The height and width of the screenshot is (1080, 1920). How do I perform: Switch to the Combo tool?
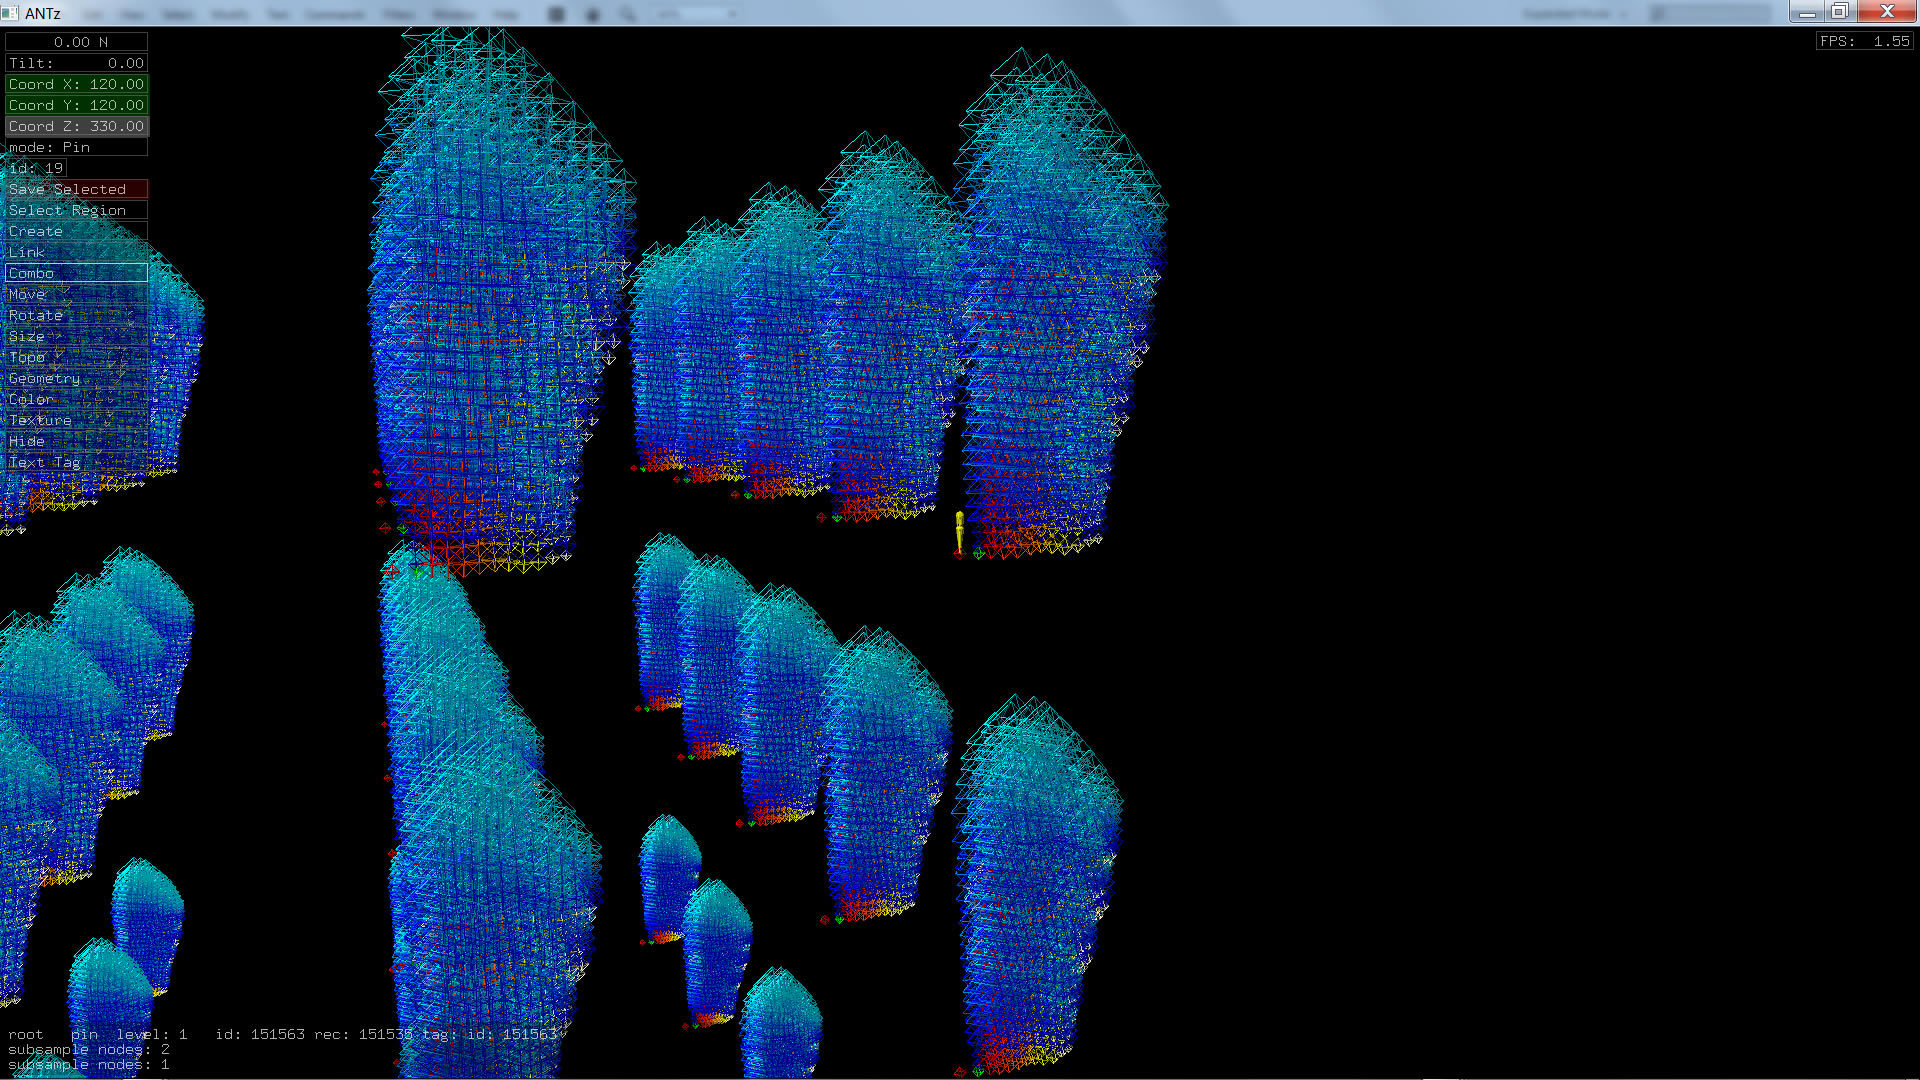[x=76, y=273]
